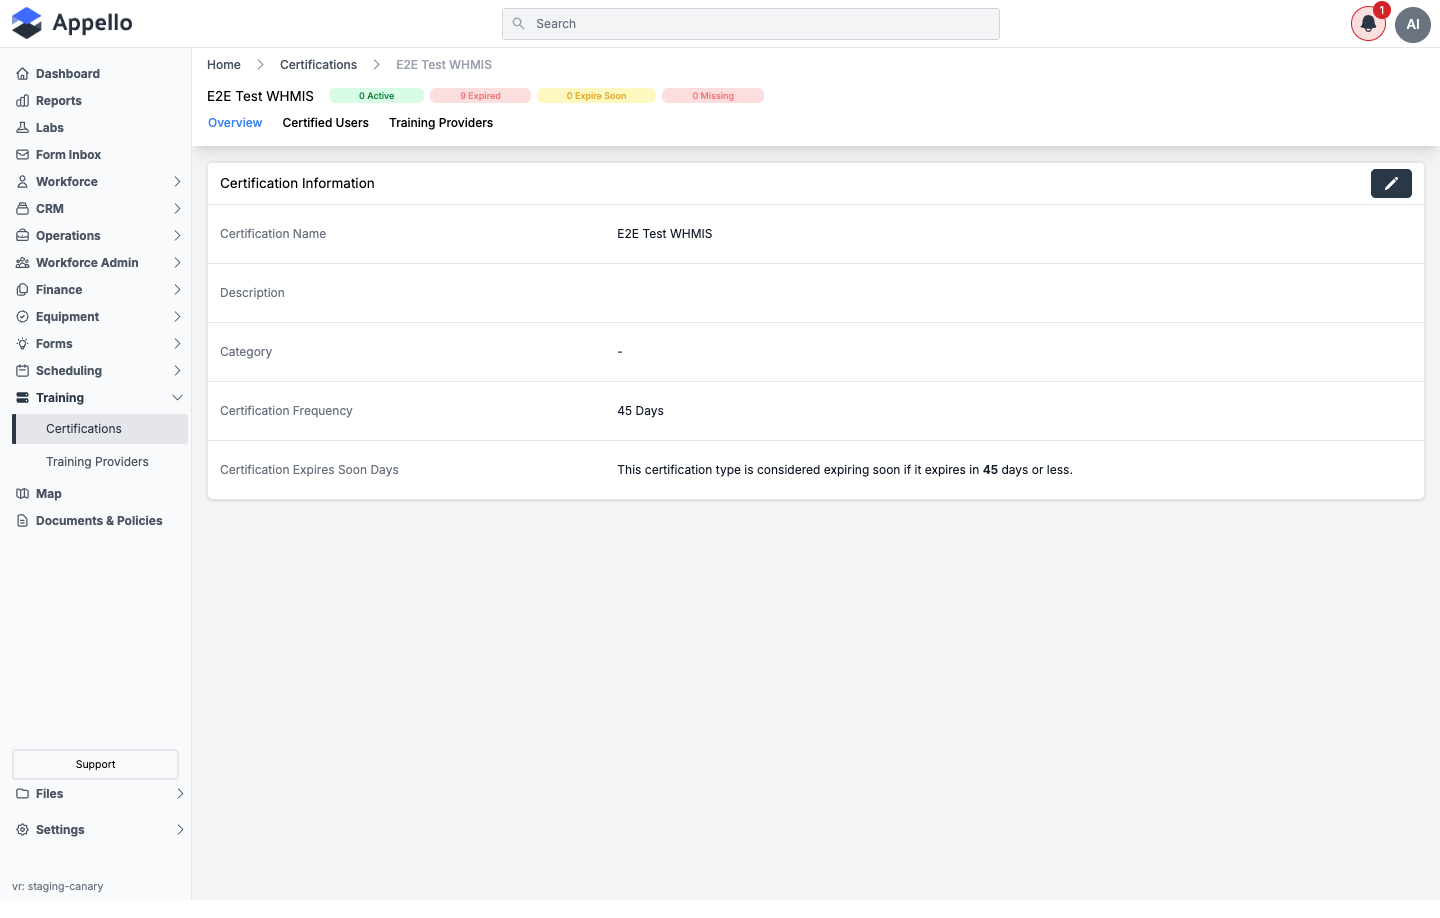Click the Scheduling calendar icon
Screen dimensions: 1440x918
[x=22, y=371]
